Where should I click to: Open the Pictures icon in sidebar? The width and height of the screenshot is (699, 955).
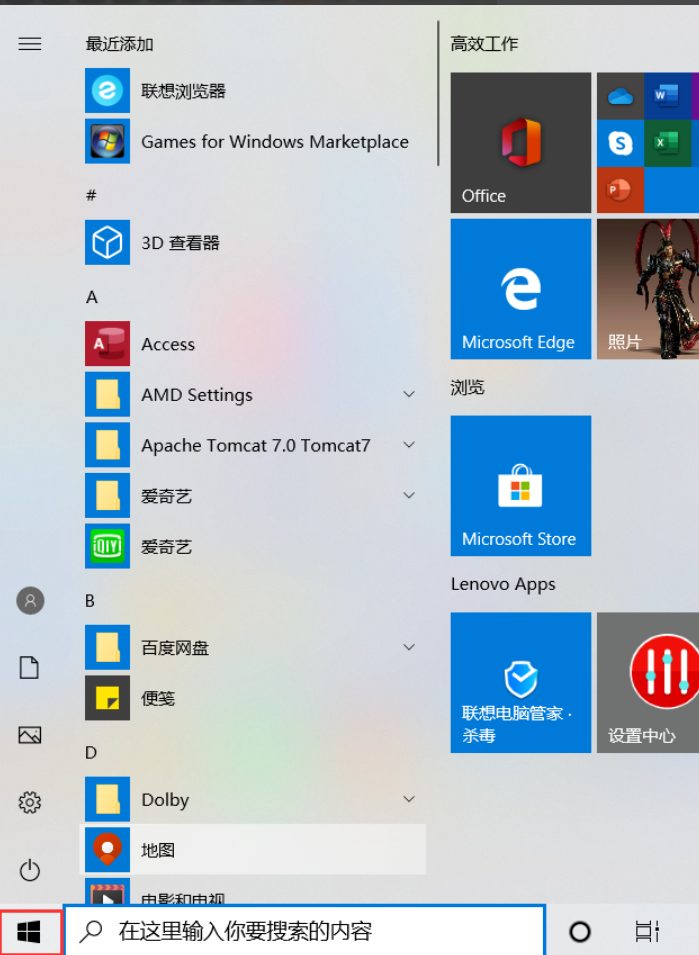point(30,735)
